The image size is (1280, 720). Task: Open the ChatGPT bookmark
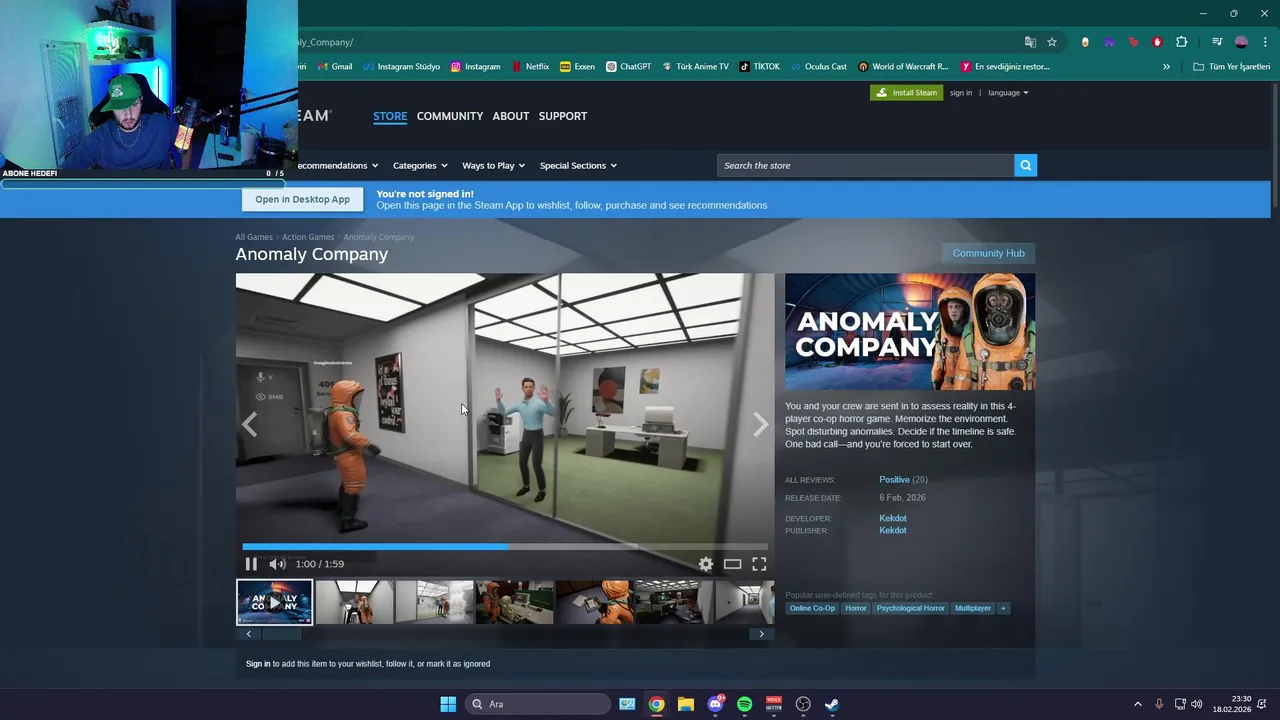tap(629, 67)
